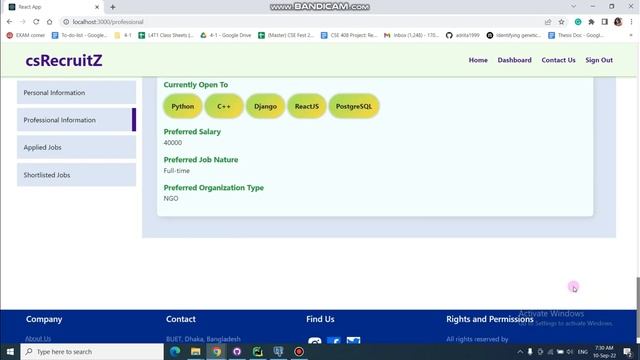Open Microsoft Edge from the taskbar
The width and height of the screenshot is (640, 360).
tap(175, 351)
